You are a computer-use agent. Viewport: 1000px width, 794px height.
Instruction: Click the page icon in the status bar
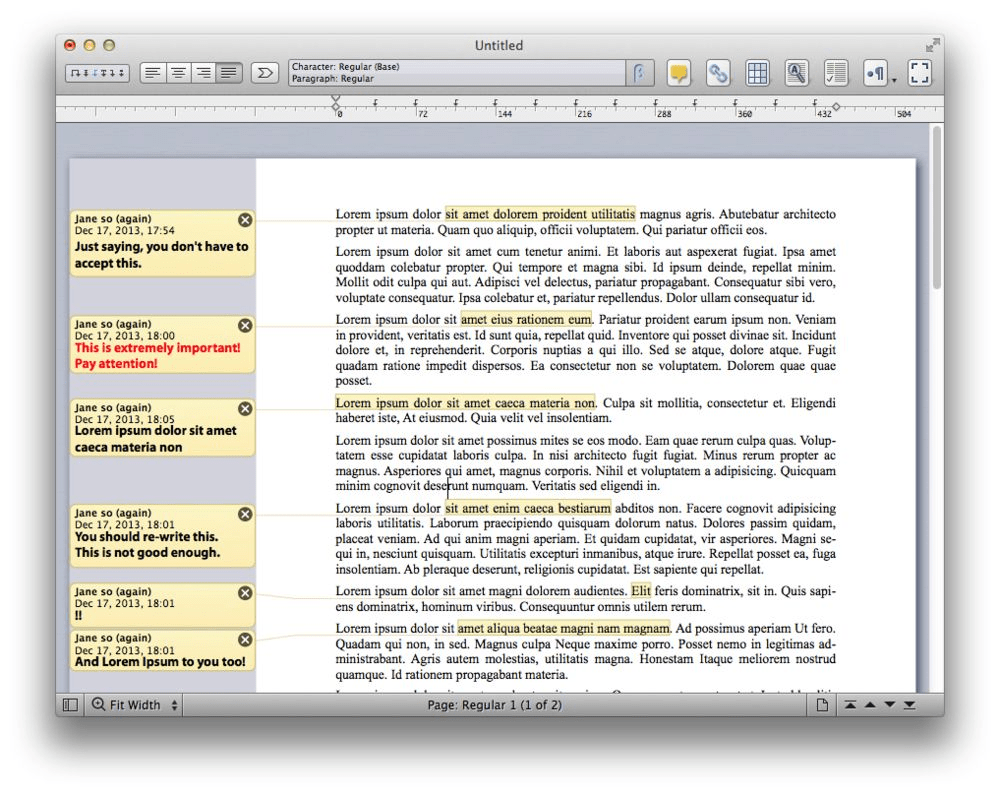[822, 705]
